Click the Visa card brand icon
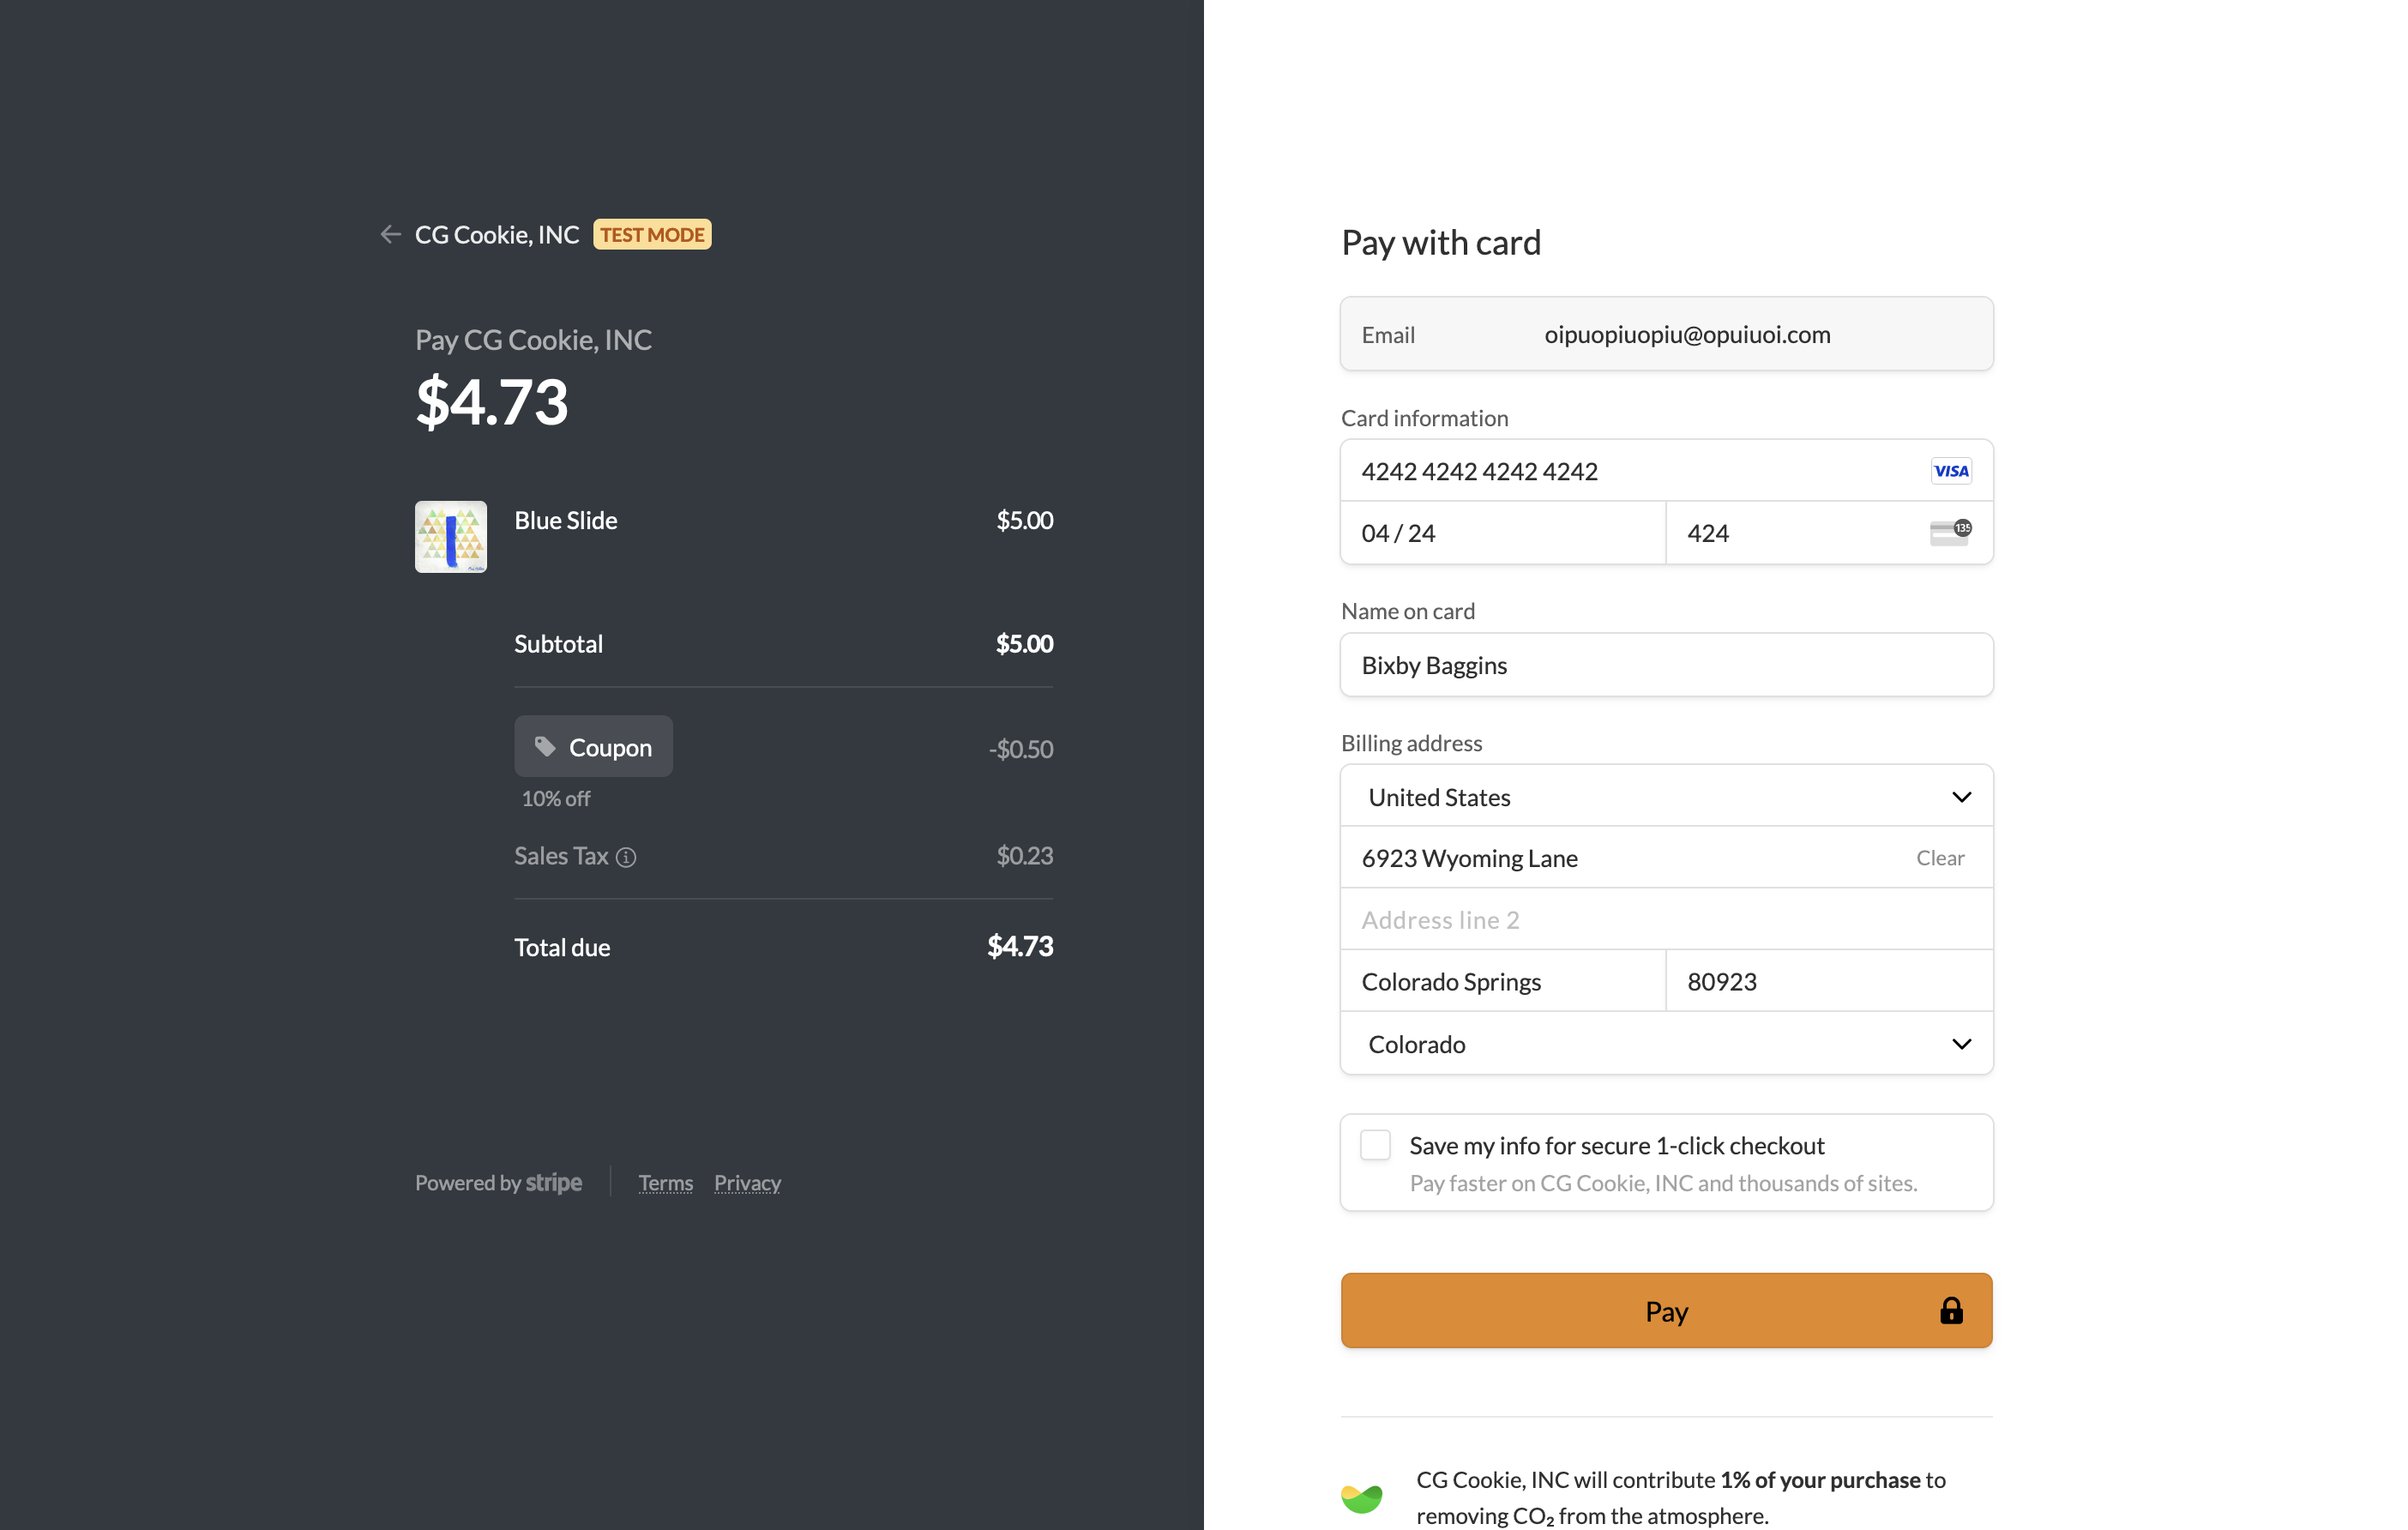Viewport: 2408px width, 1530px height. click(x=1950, y=471)
